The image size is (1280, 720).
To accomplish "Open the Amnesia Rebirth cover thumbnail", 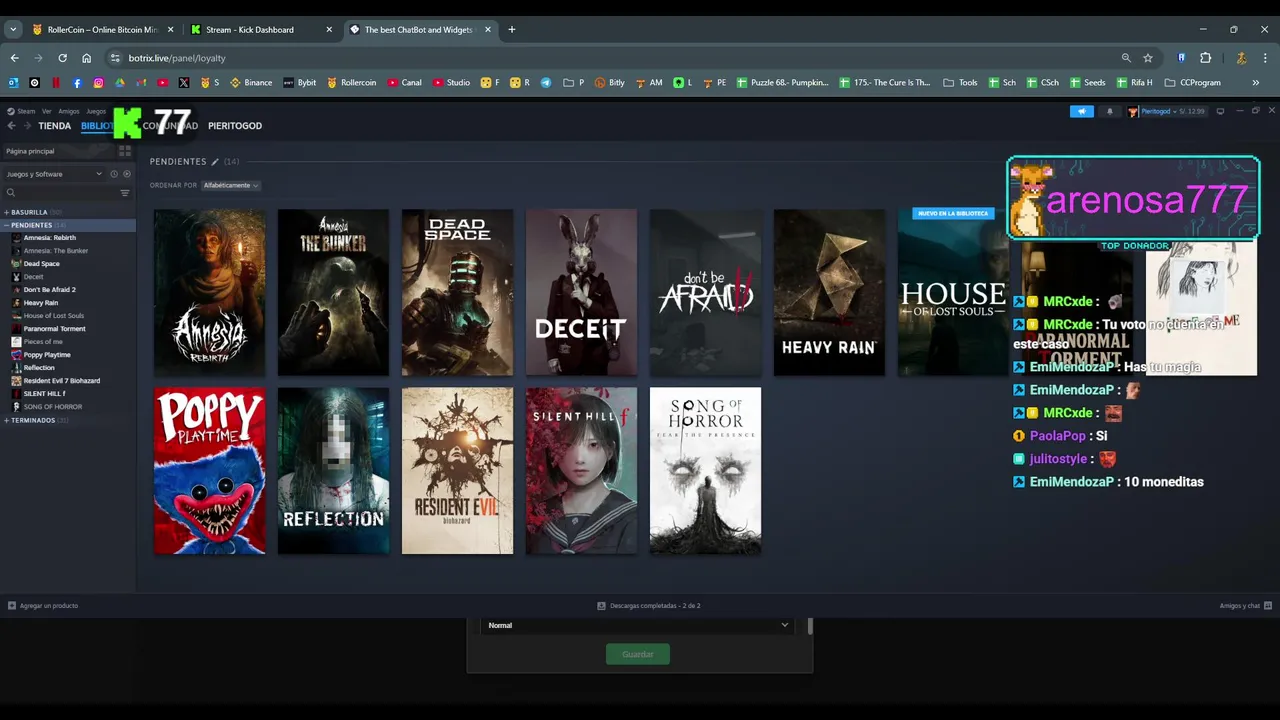I will tap(210, 292).
